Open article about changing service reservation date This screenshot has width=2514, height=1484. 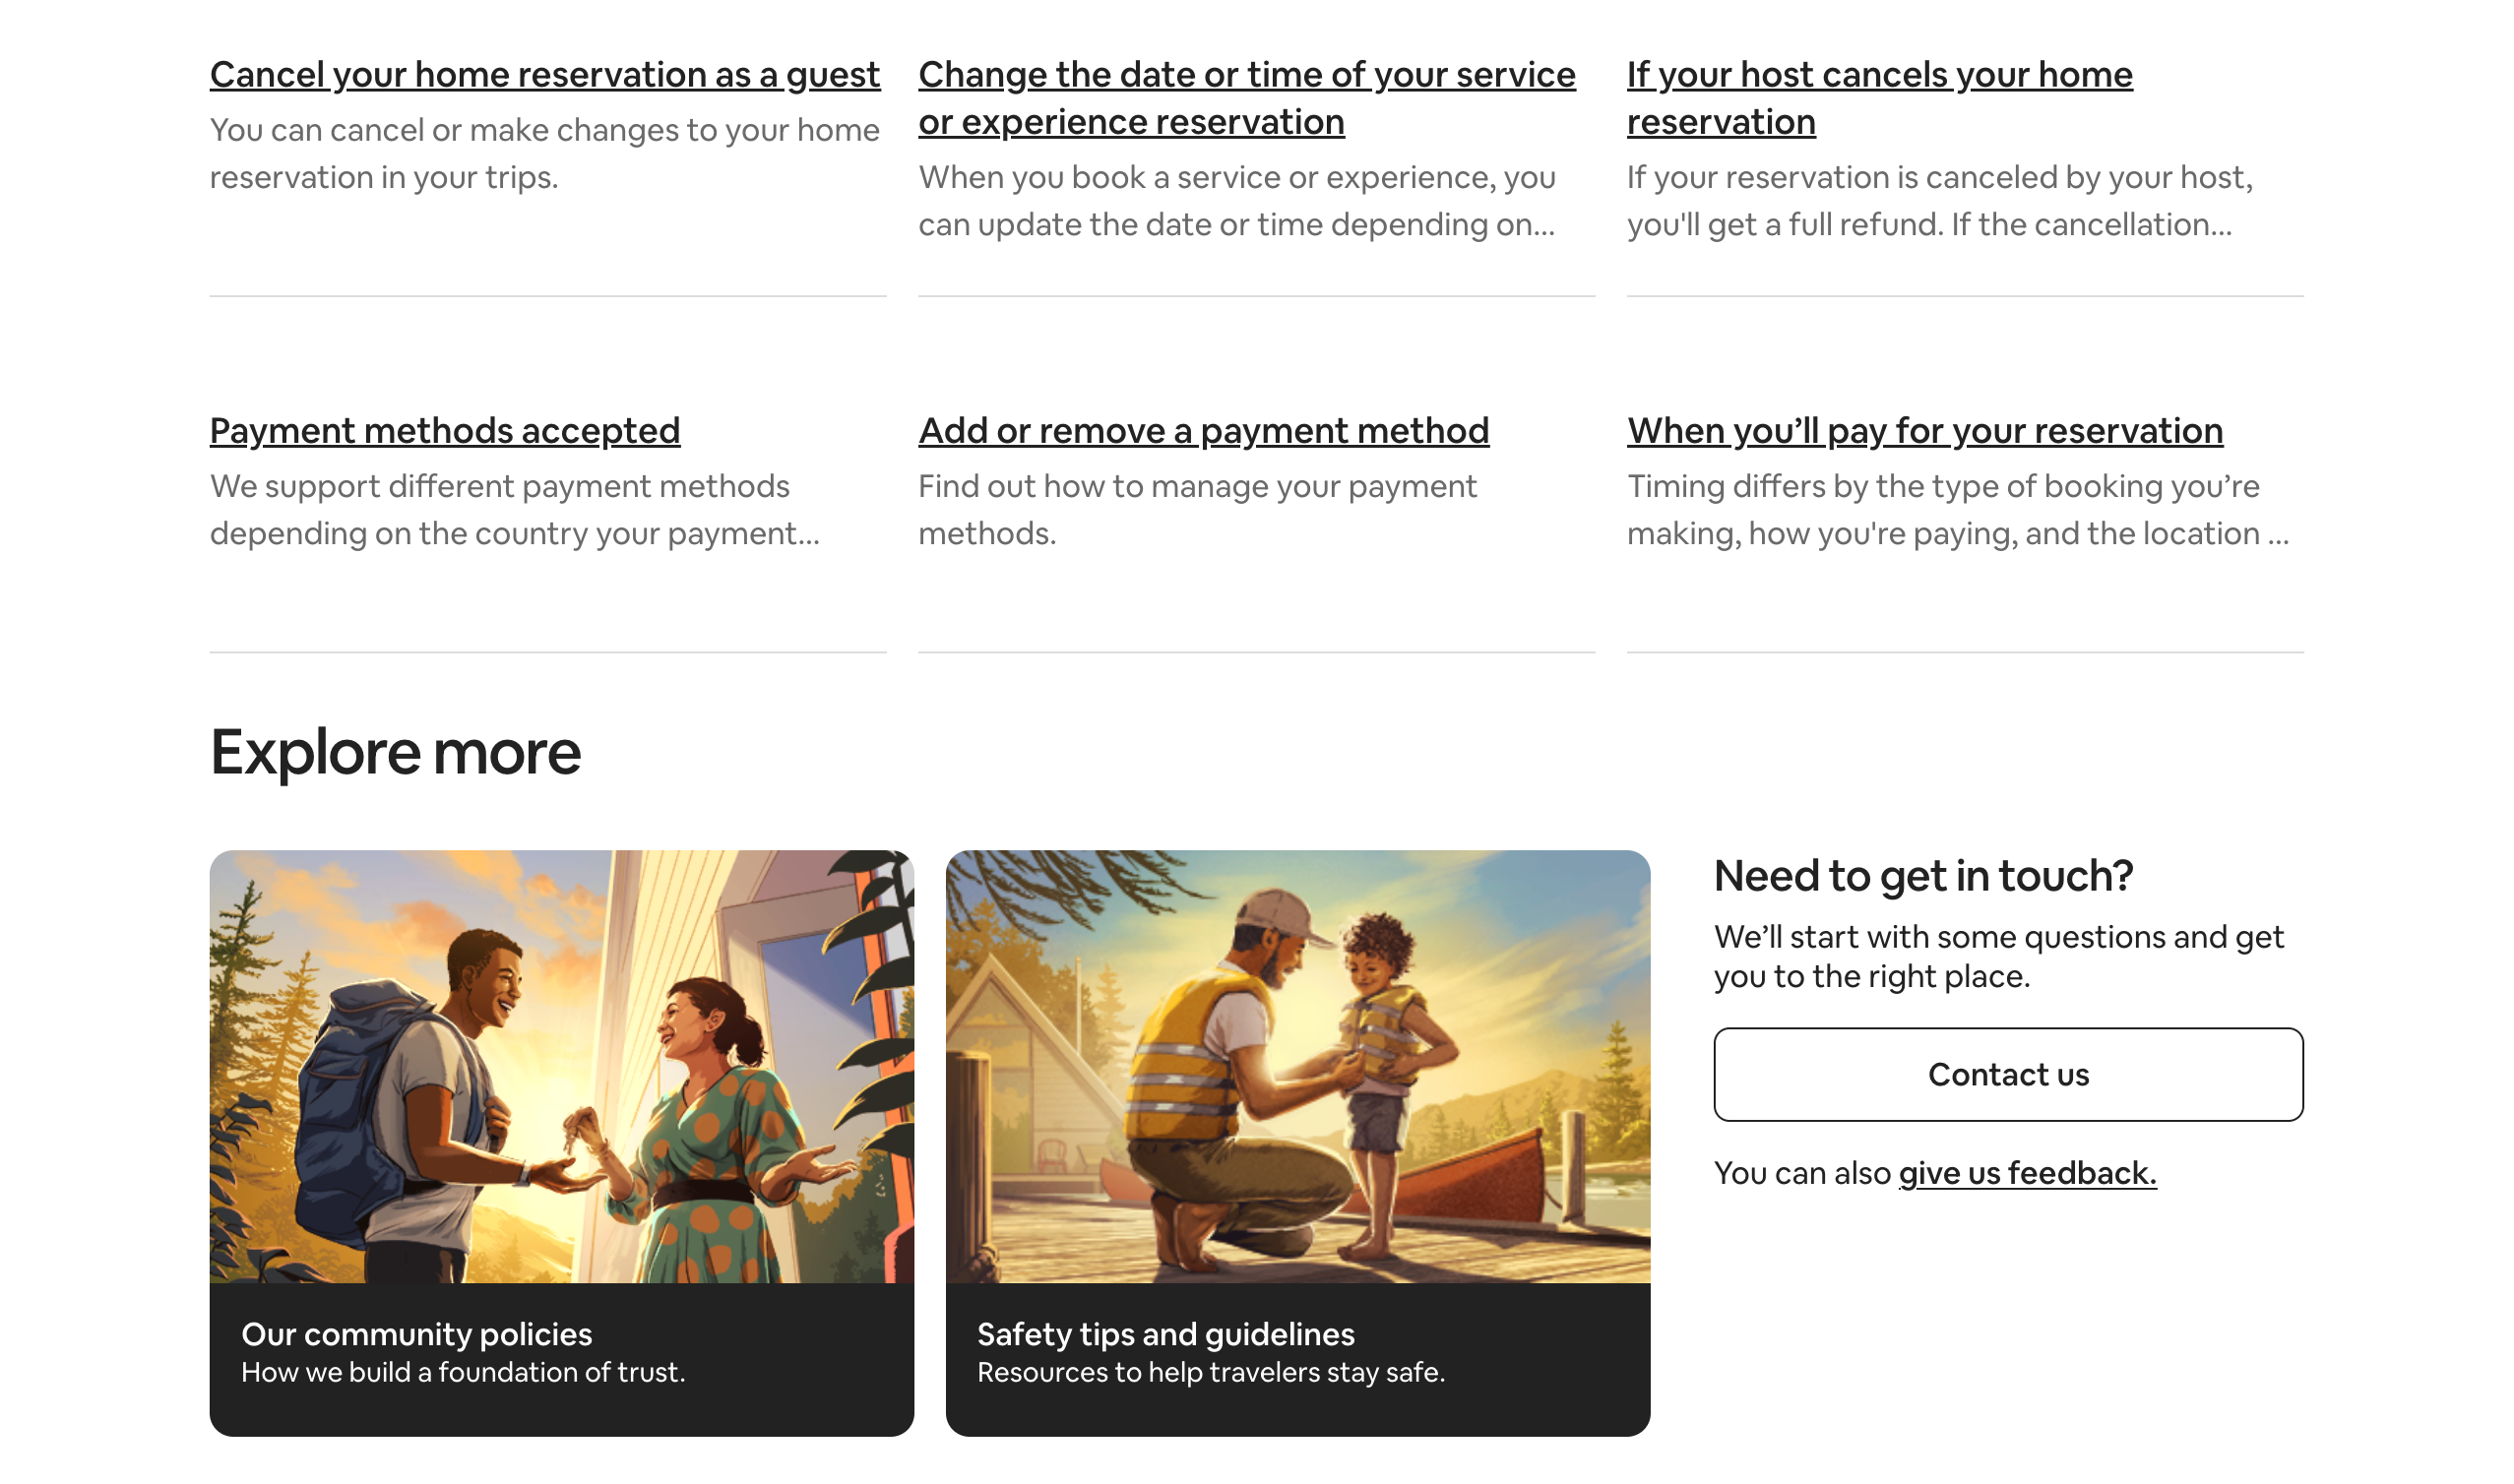[1246, 97]
